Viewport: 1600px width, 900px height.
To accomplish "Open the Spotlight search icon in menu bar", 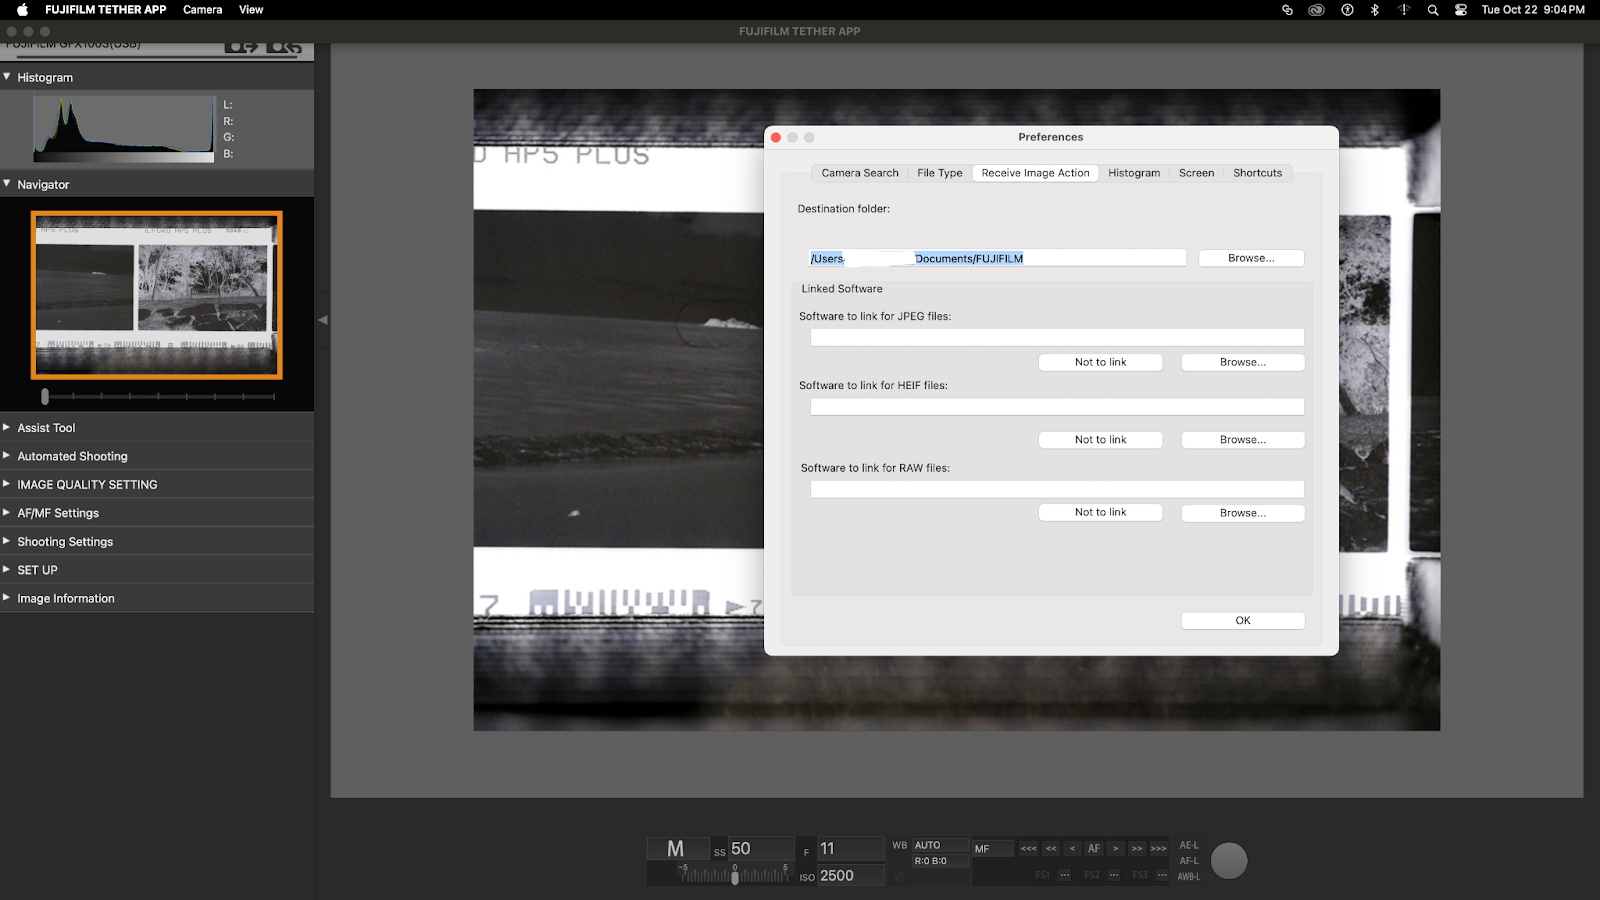I will 1433,10.
